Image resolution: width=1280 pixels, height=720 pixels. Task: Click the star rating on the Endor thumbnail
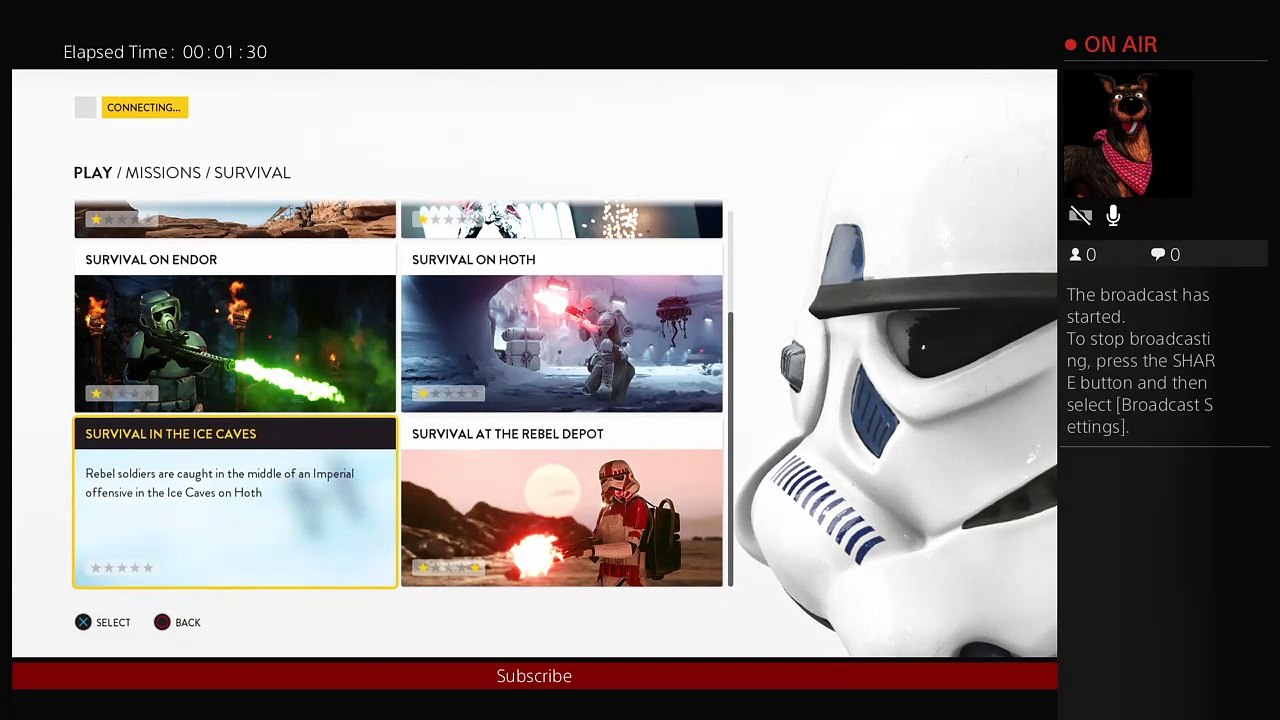click(121, 393)
